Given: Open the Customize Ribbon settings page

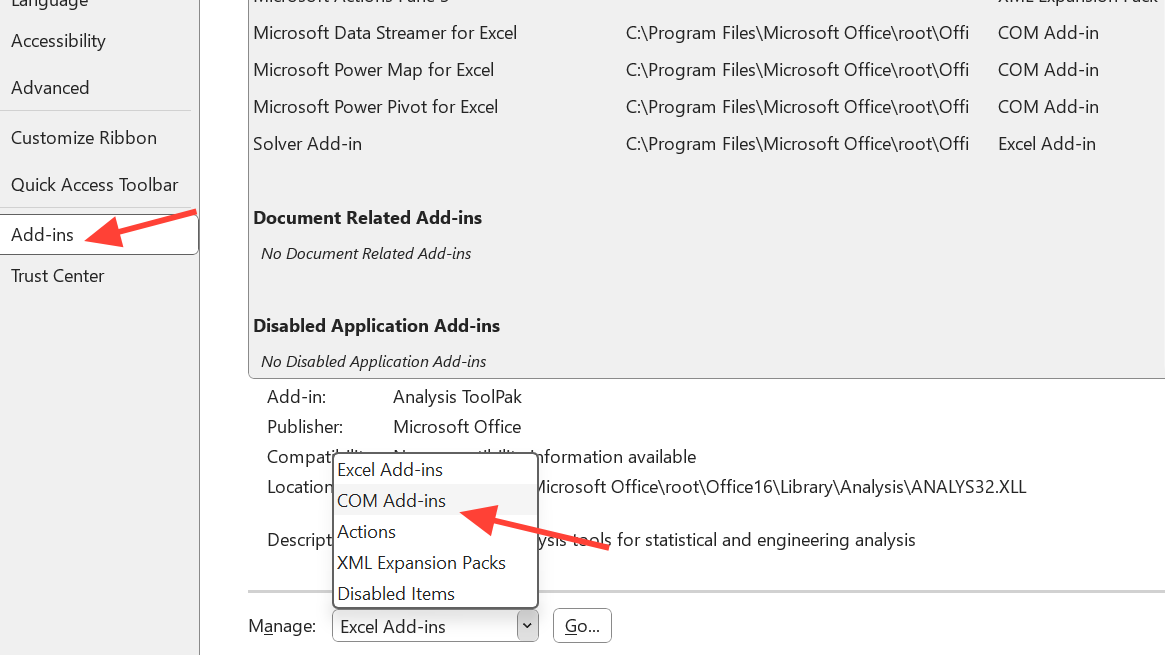Looking at the screenshot, I should pos(84,138).
